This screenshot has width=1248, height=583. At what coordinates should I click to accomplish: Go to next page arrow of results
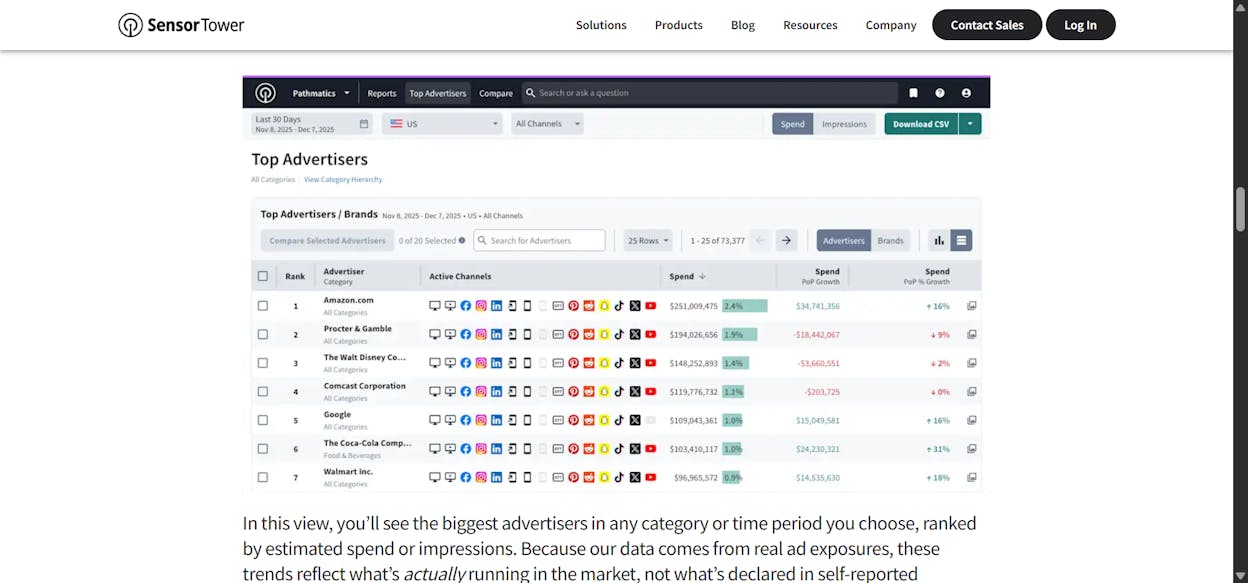click(x=787, y=240)
